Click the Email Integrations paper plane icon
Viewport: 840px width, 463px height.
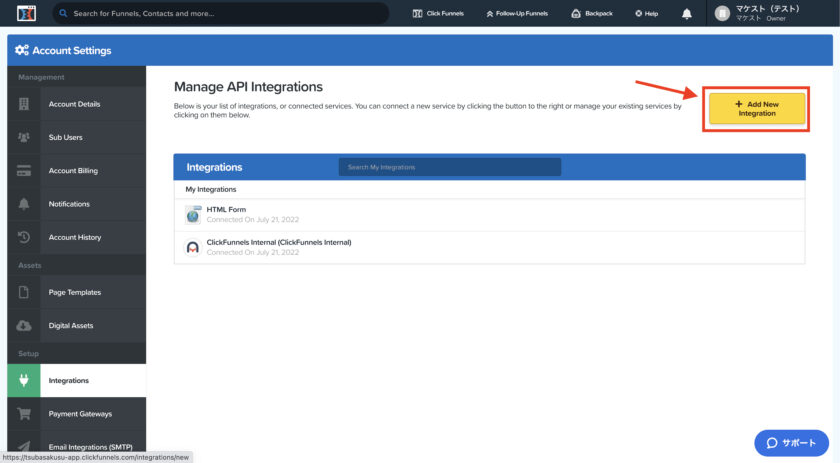[24, 446]
